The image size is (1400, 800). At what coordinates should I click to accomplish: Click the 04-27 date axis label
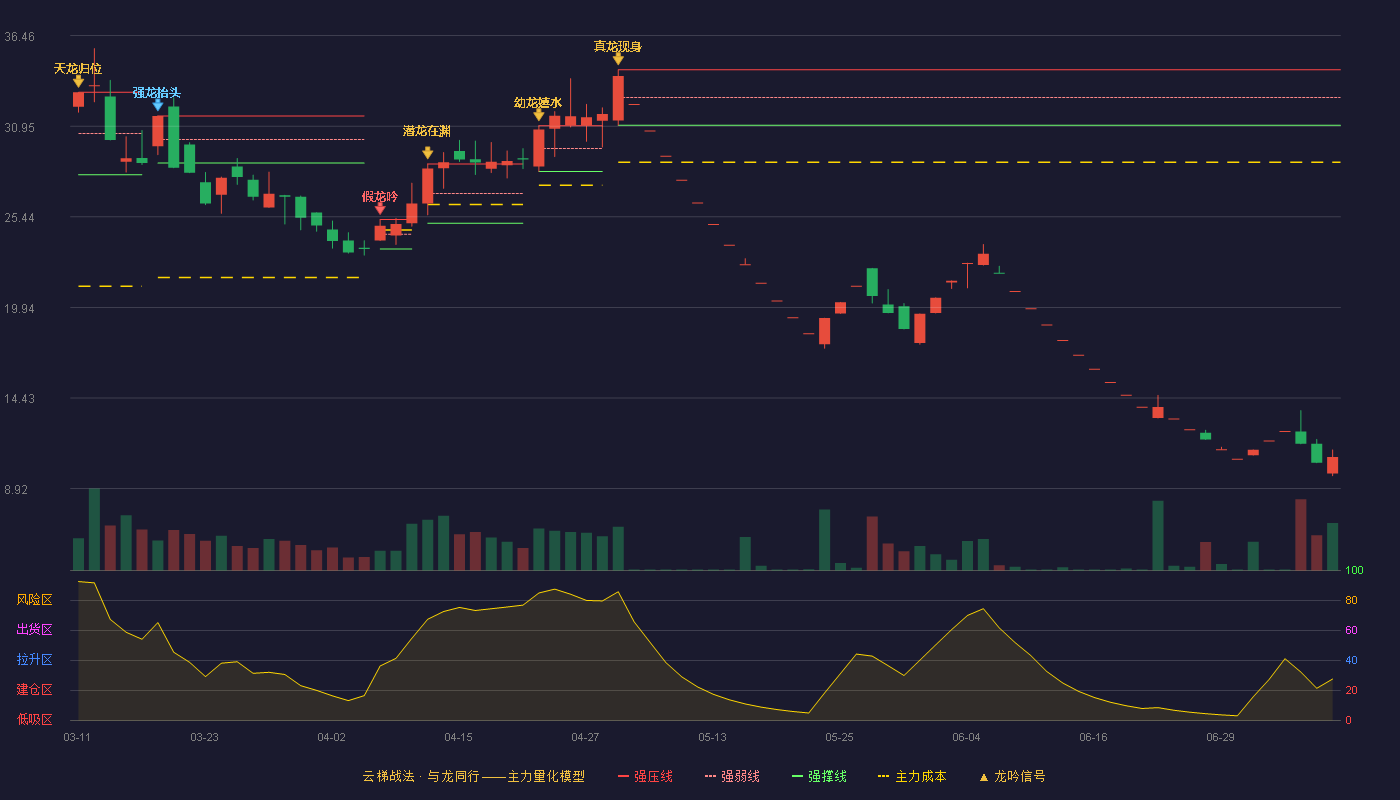[585, 737]
